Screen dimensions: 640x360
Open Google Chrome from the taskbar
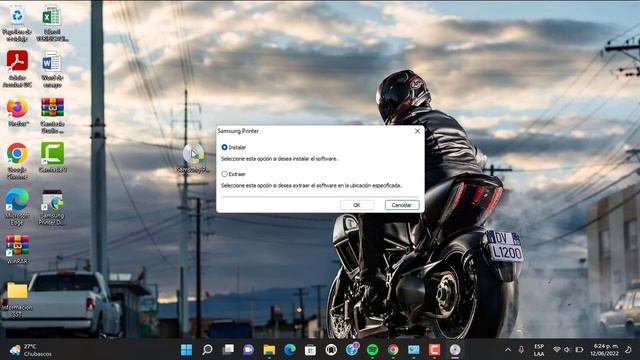pyautogui.click(x=393, y=350)
